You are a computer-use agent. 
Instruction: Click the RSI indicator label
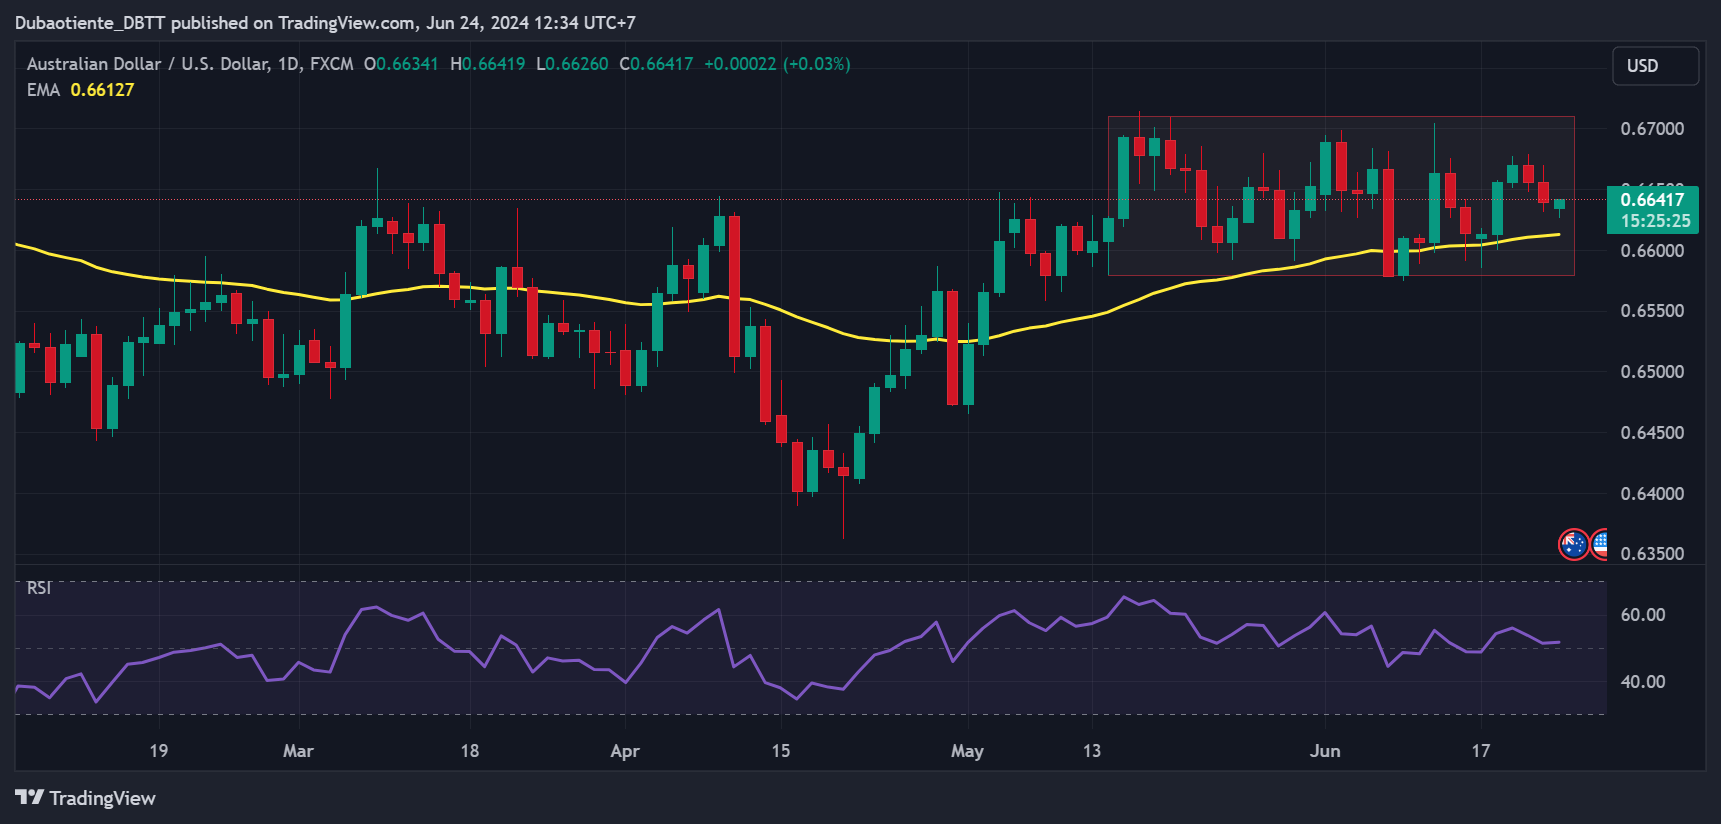[x=39, y=588]
